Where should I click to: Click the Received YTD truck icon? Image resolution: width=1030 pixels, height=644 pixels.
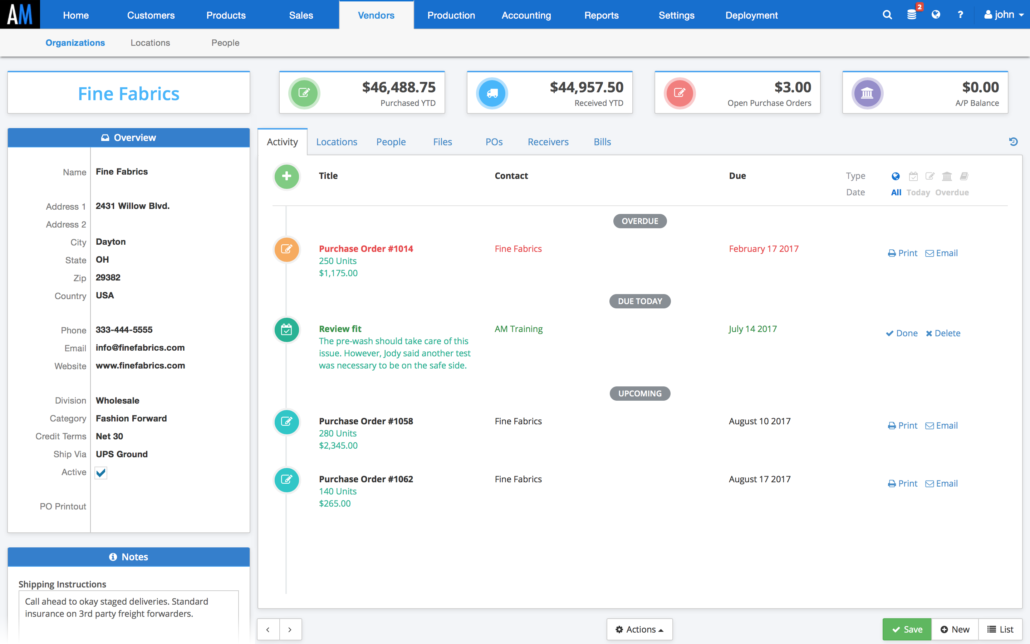[492, 94]
